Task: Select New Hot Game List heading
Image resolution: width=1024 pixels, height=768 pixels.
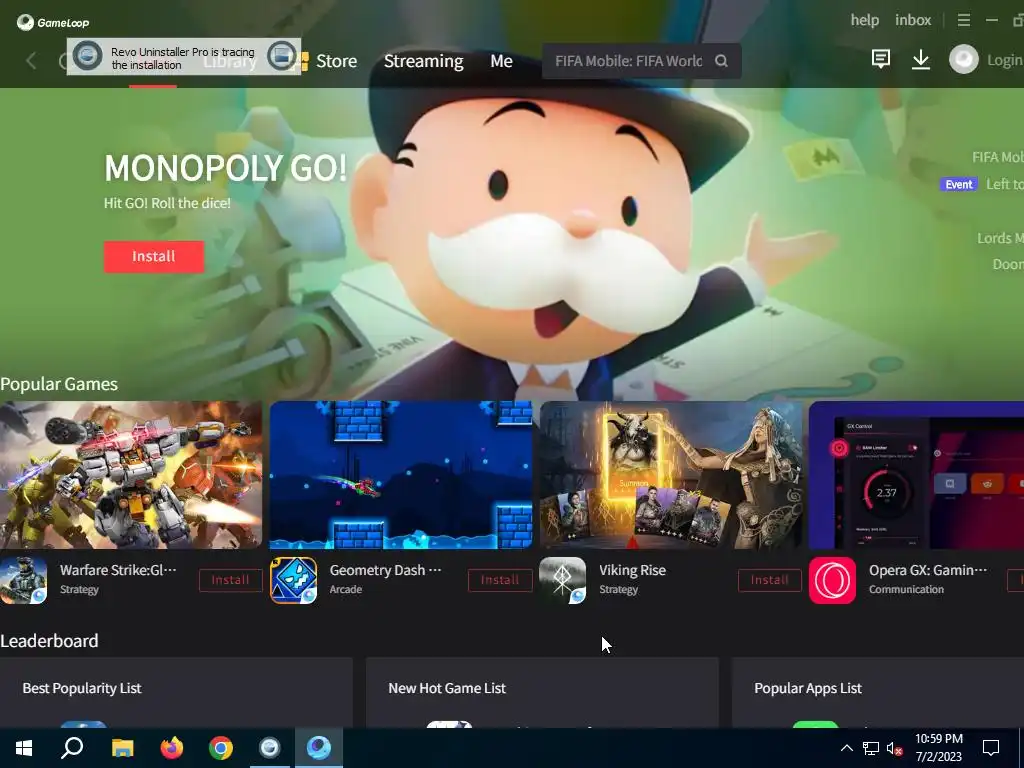Action: tap(447, 688)
